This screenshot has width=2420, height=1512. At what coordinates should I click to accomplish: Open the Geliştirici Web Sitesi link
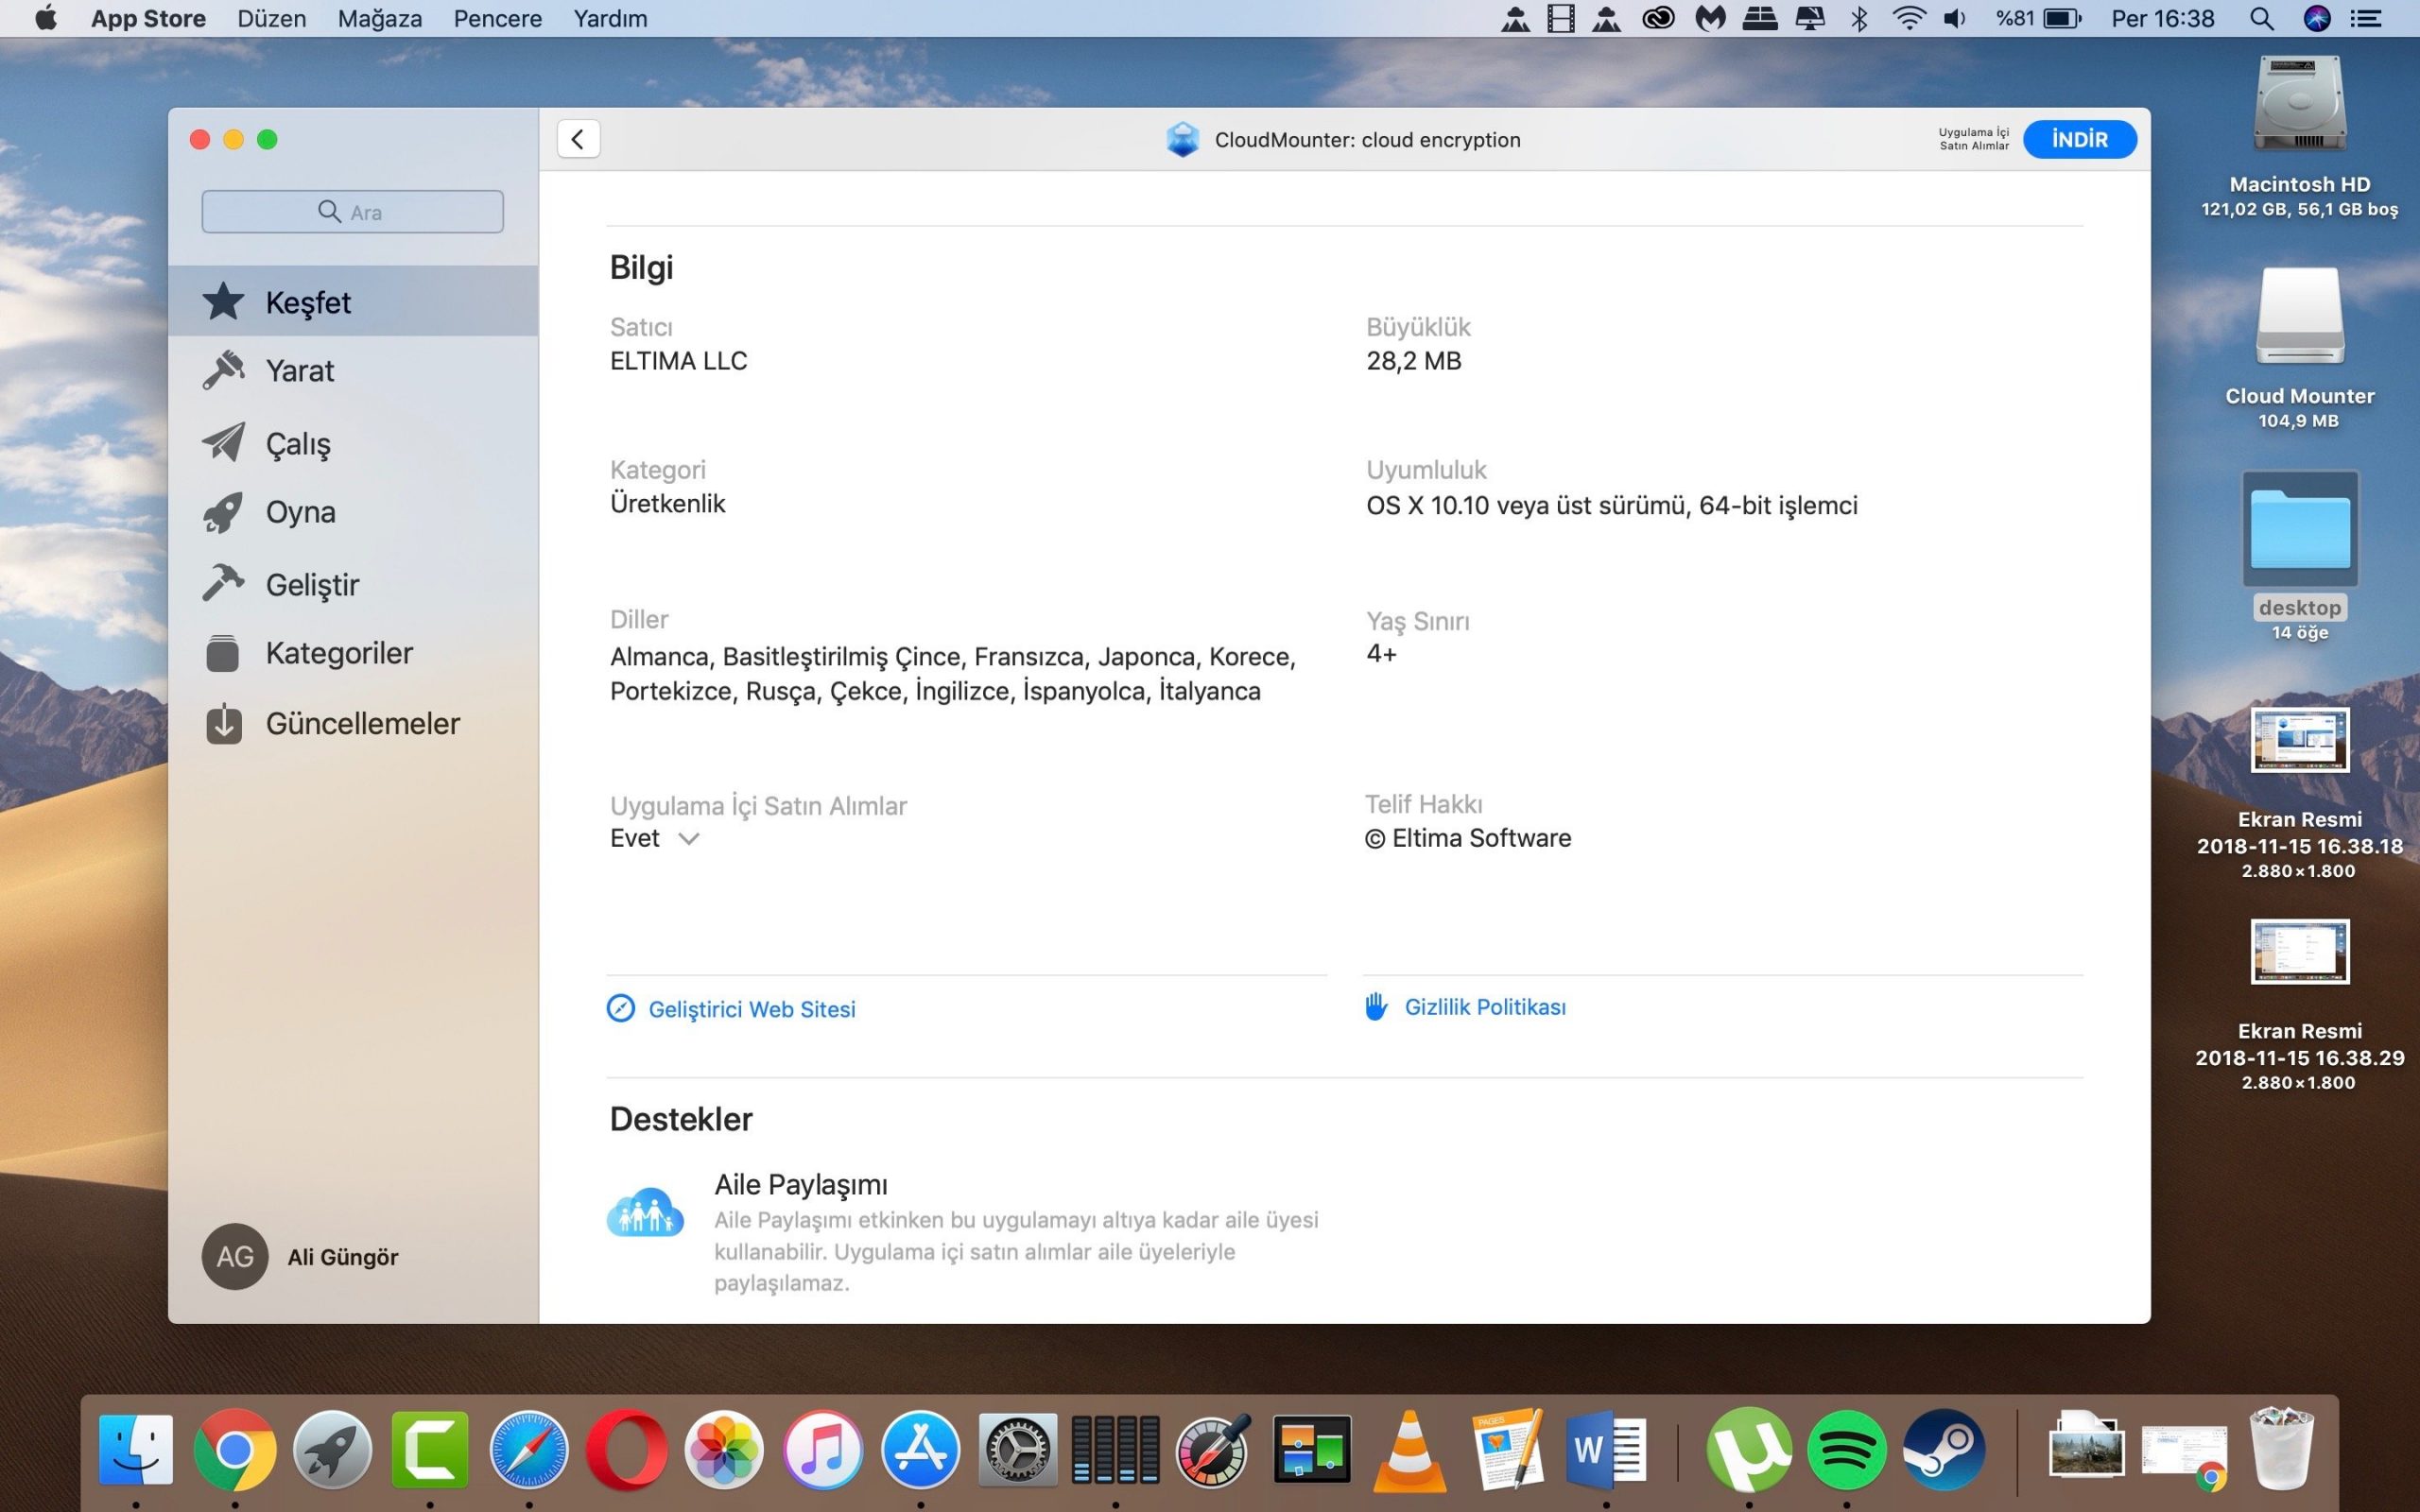click(751, 1009)
